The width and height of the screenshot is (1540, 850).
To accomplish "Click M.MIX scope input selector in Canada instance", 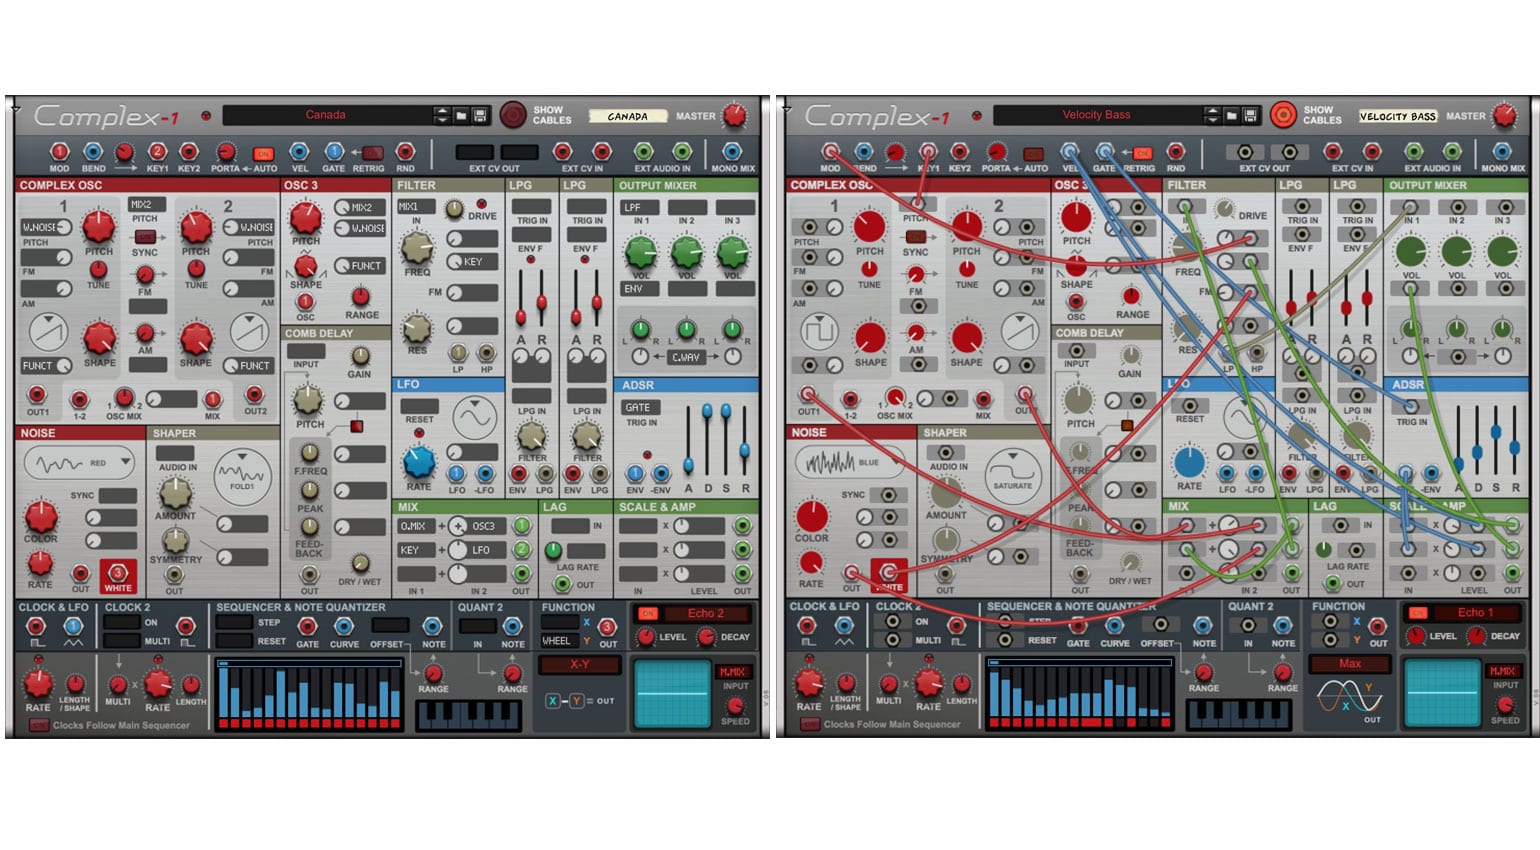I will click(x=734, y=672).
